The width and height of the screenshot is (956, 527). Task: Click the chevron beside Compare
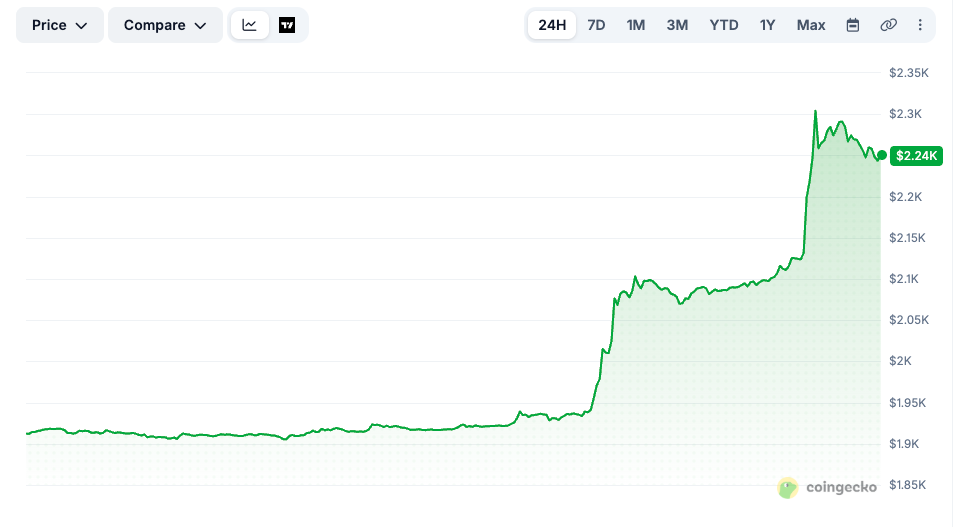click(201, 26)
